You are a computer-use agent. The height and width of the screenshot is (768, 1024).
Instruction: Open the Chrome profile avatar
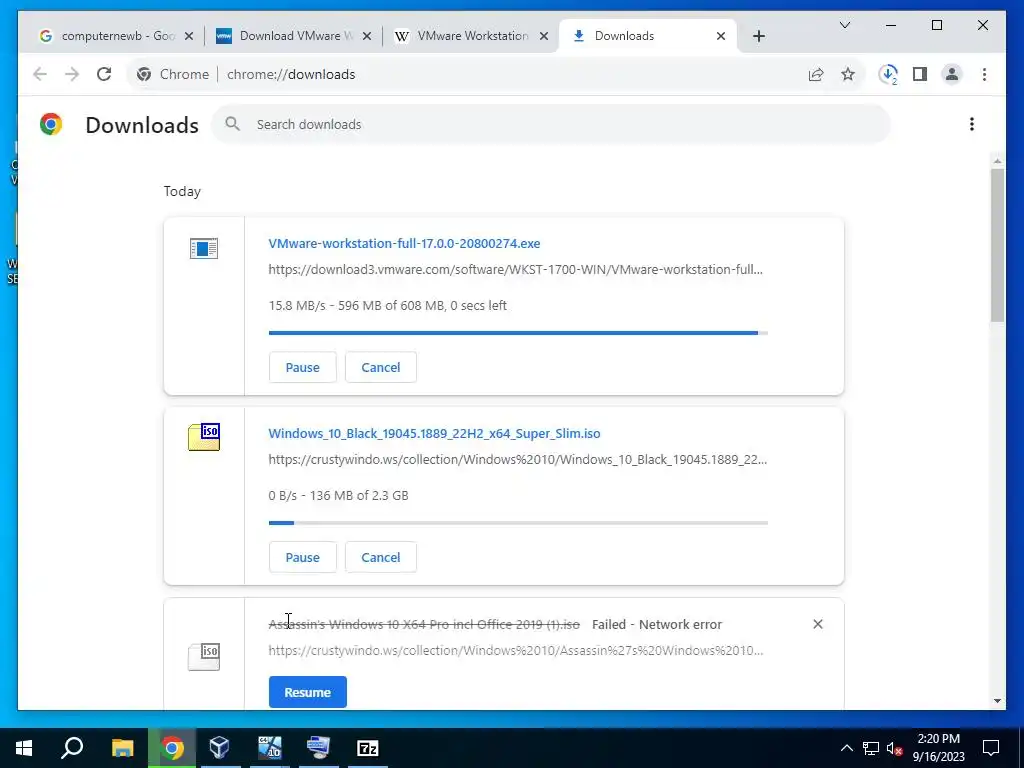(x=952, y=74)
